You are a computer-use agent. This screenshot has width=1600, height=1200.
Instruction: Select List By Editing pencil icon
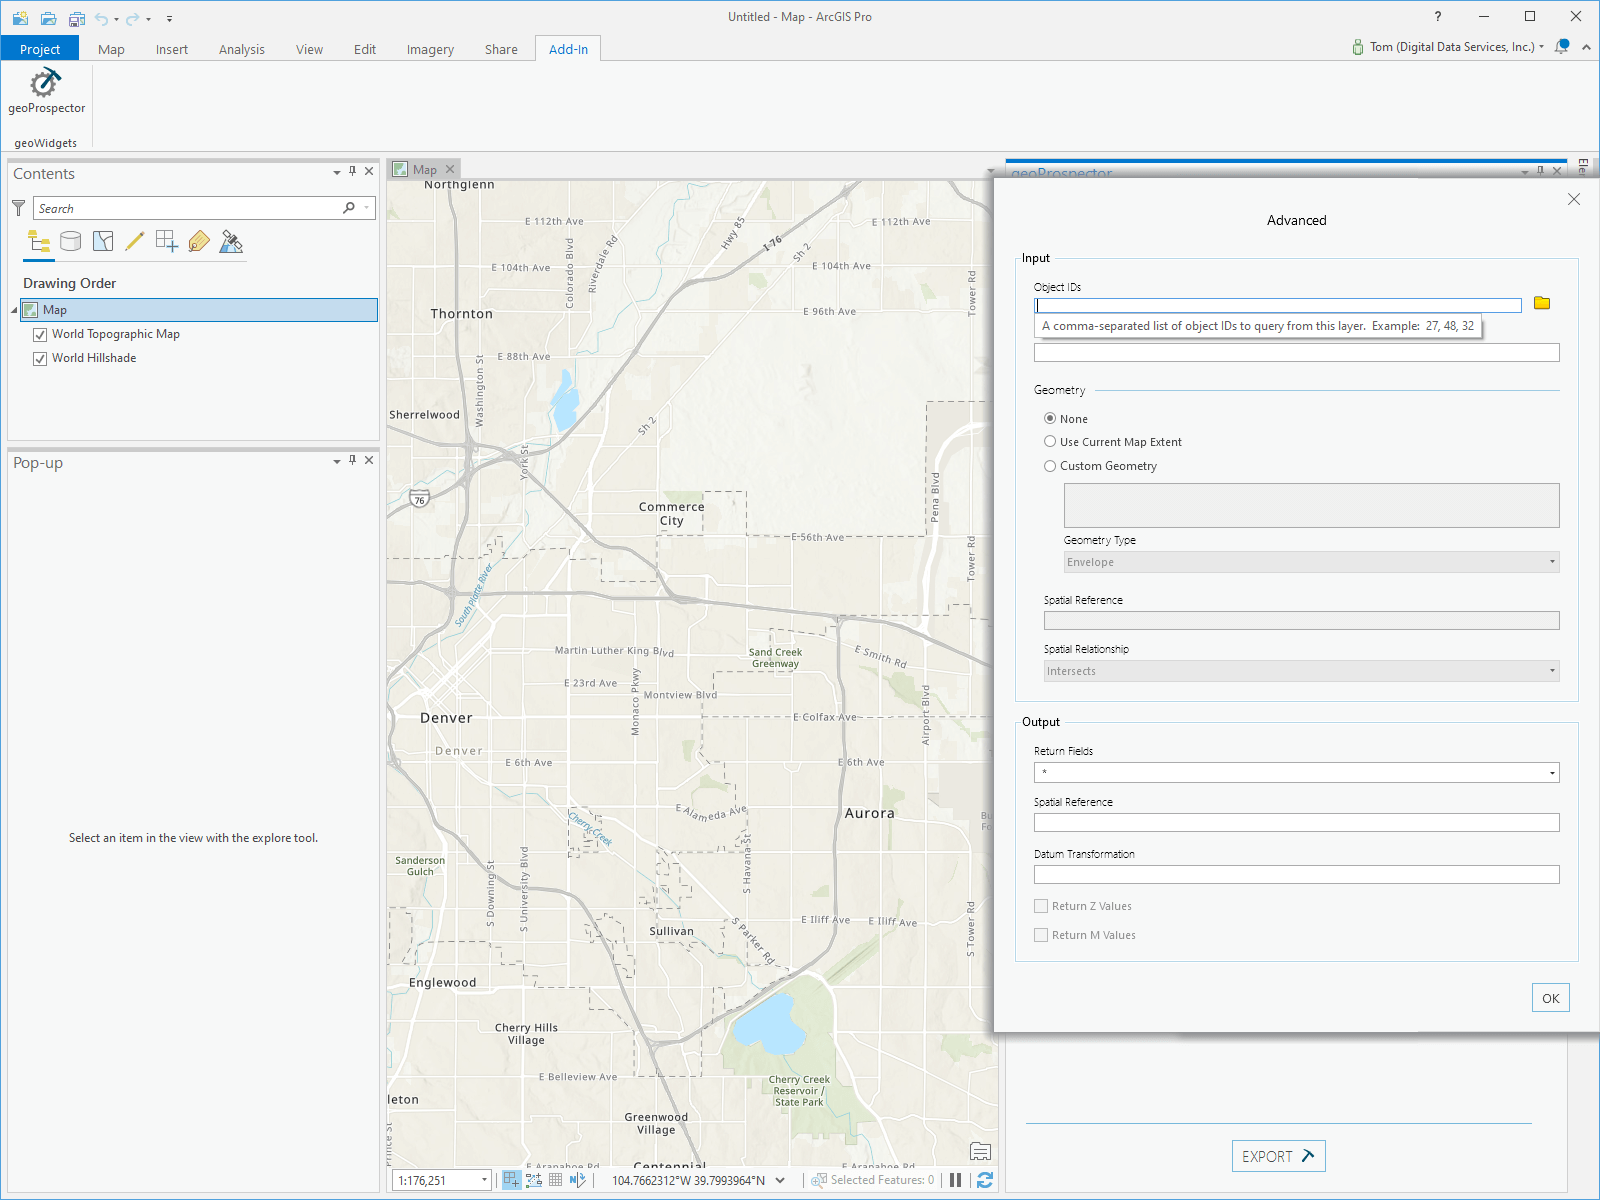pyautogui.click(x=134, y=241)
